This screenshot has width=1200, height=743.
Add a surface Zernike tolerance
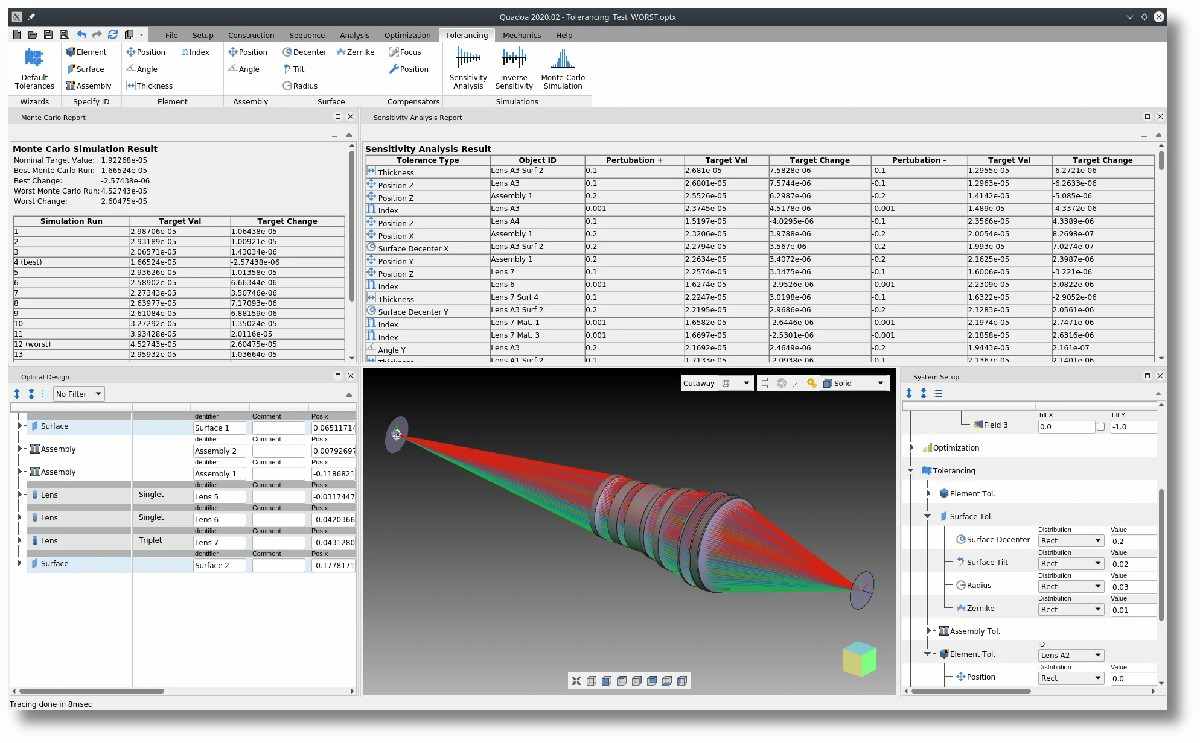coord(355,52)
